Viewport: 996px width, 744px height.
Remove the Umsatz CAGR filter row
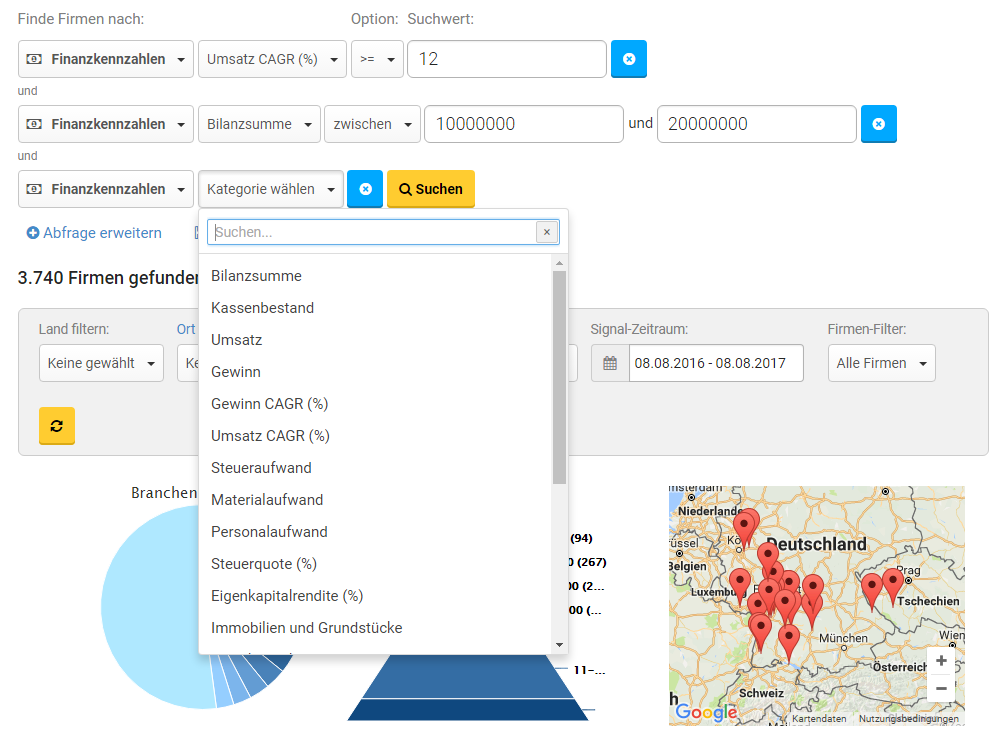click(x=628, y=59)
